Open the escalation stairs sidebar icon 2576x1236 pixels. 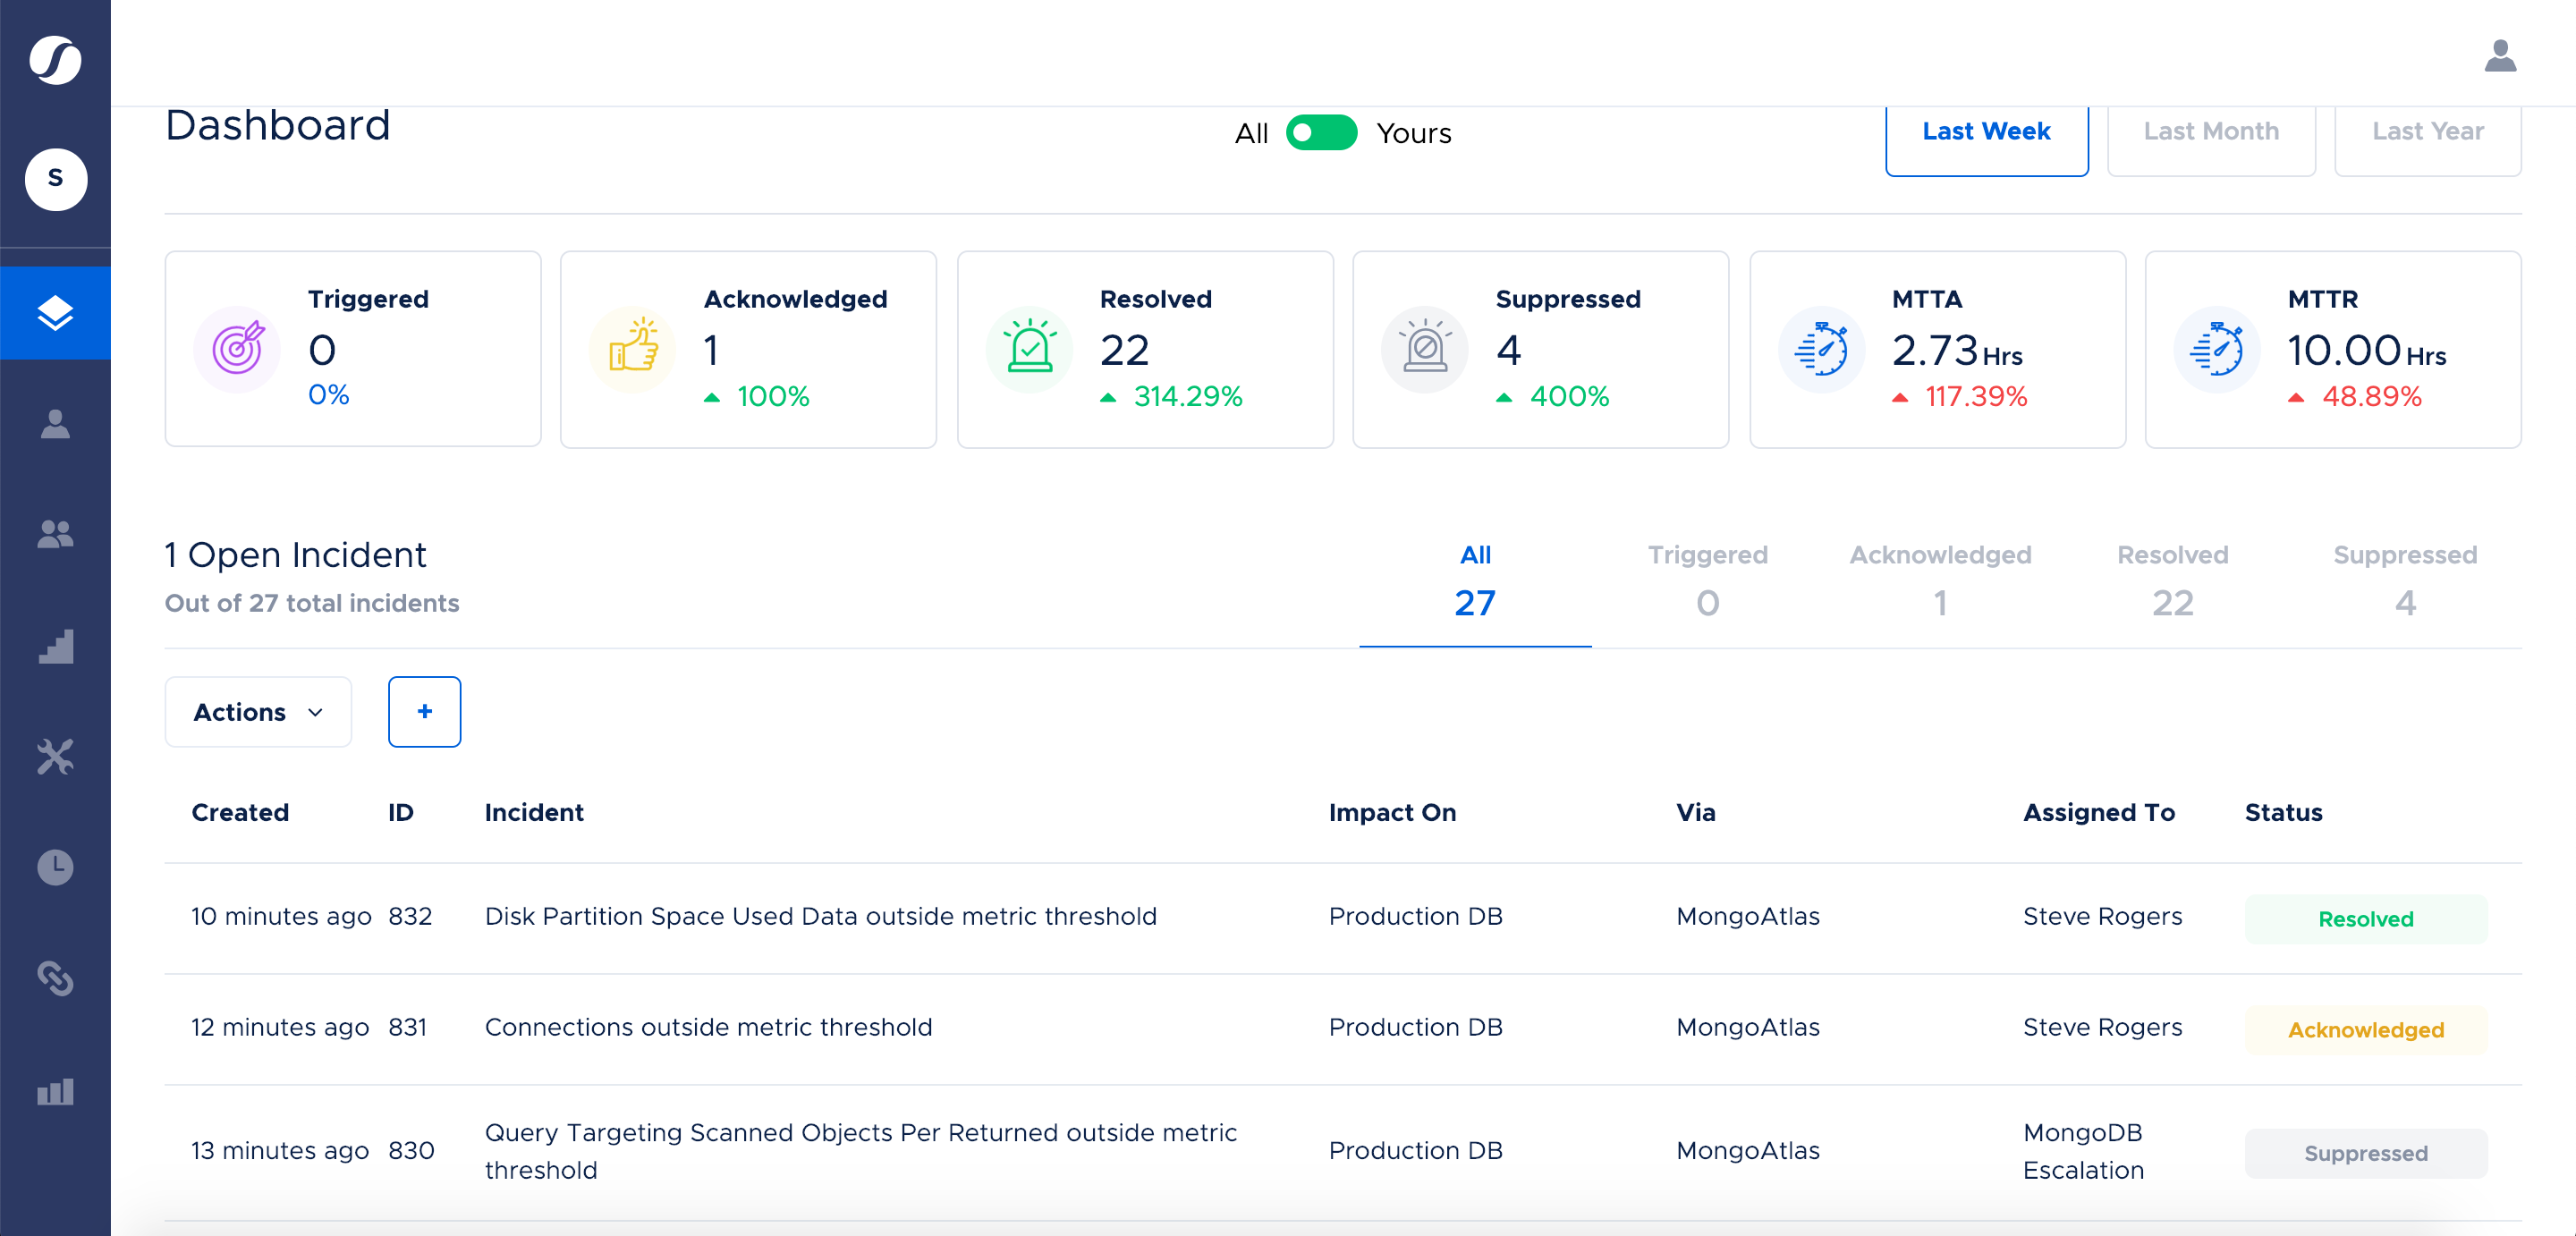55,646
